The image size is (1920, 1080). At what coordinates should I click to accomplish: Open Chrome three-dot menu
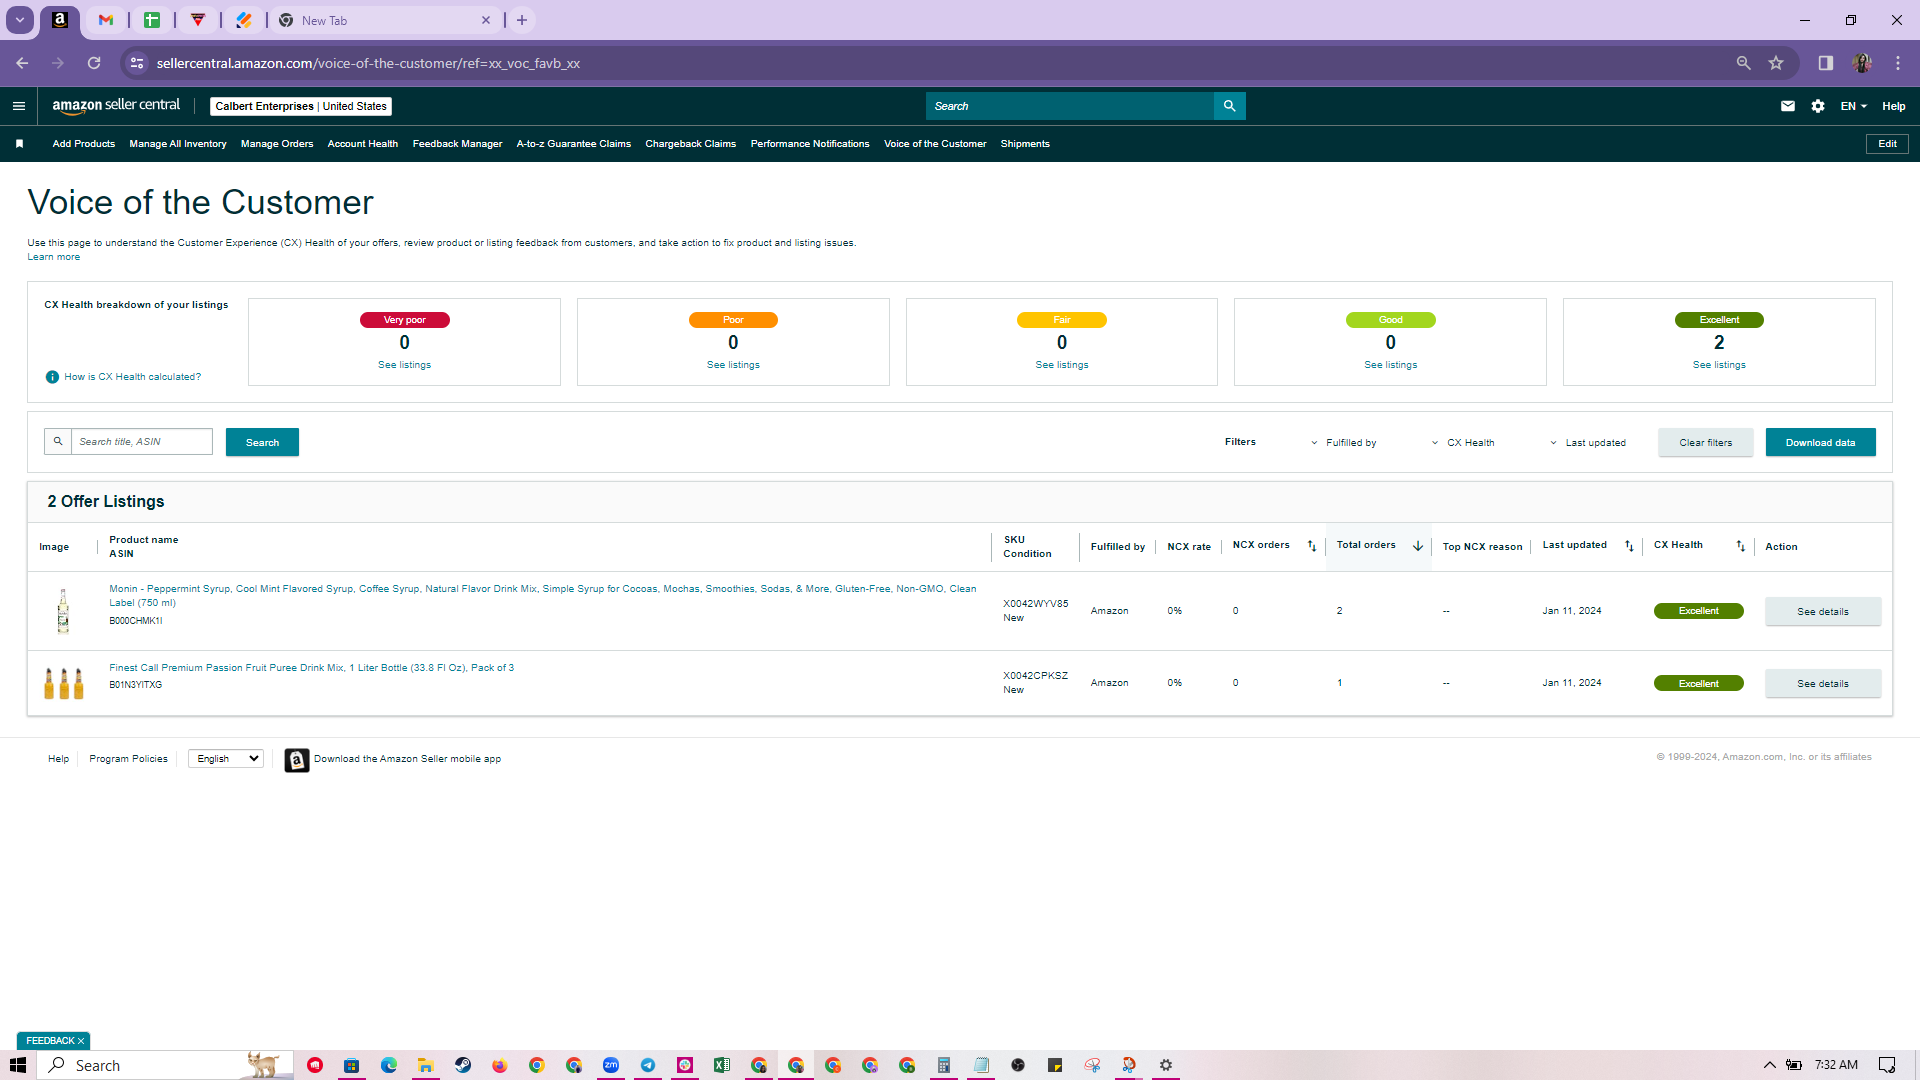[1898, 63]
